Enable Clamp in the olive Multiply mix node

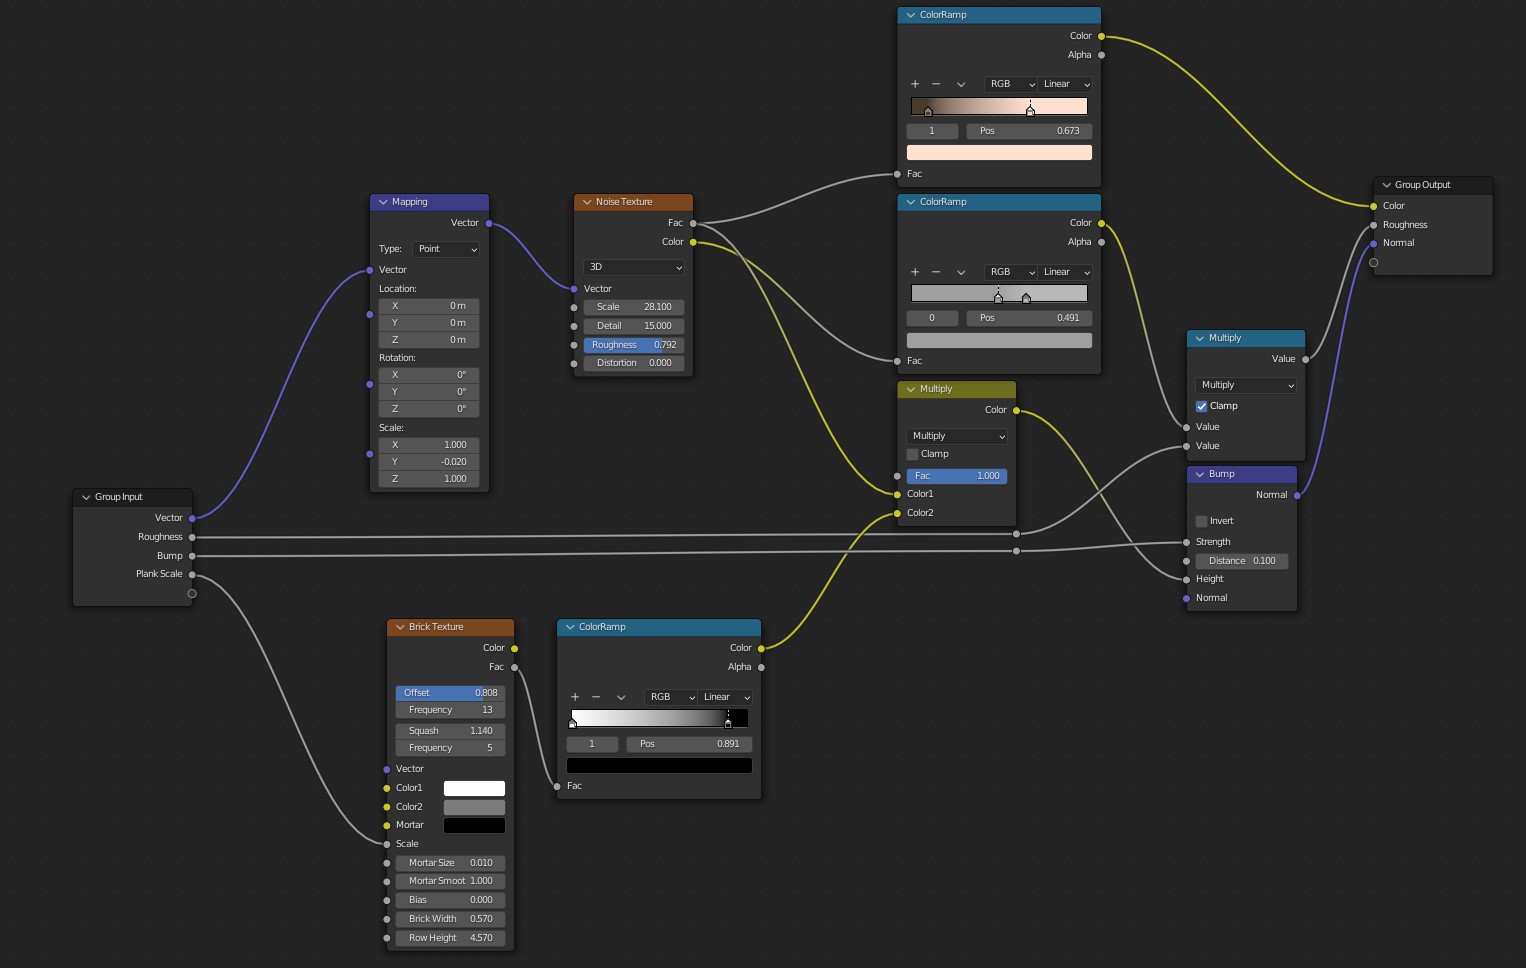(x=913, y=454)
